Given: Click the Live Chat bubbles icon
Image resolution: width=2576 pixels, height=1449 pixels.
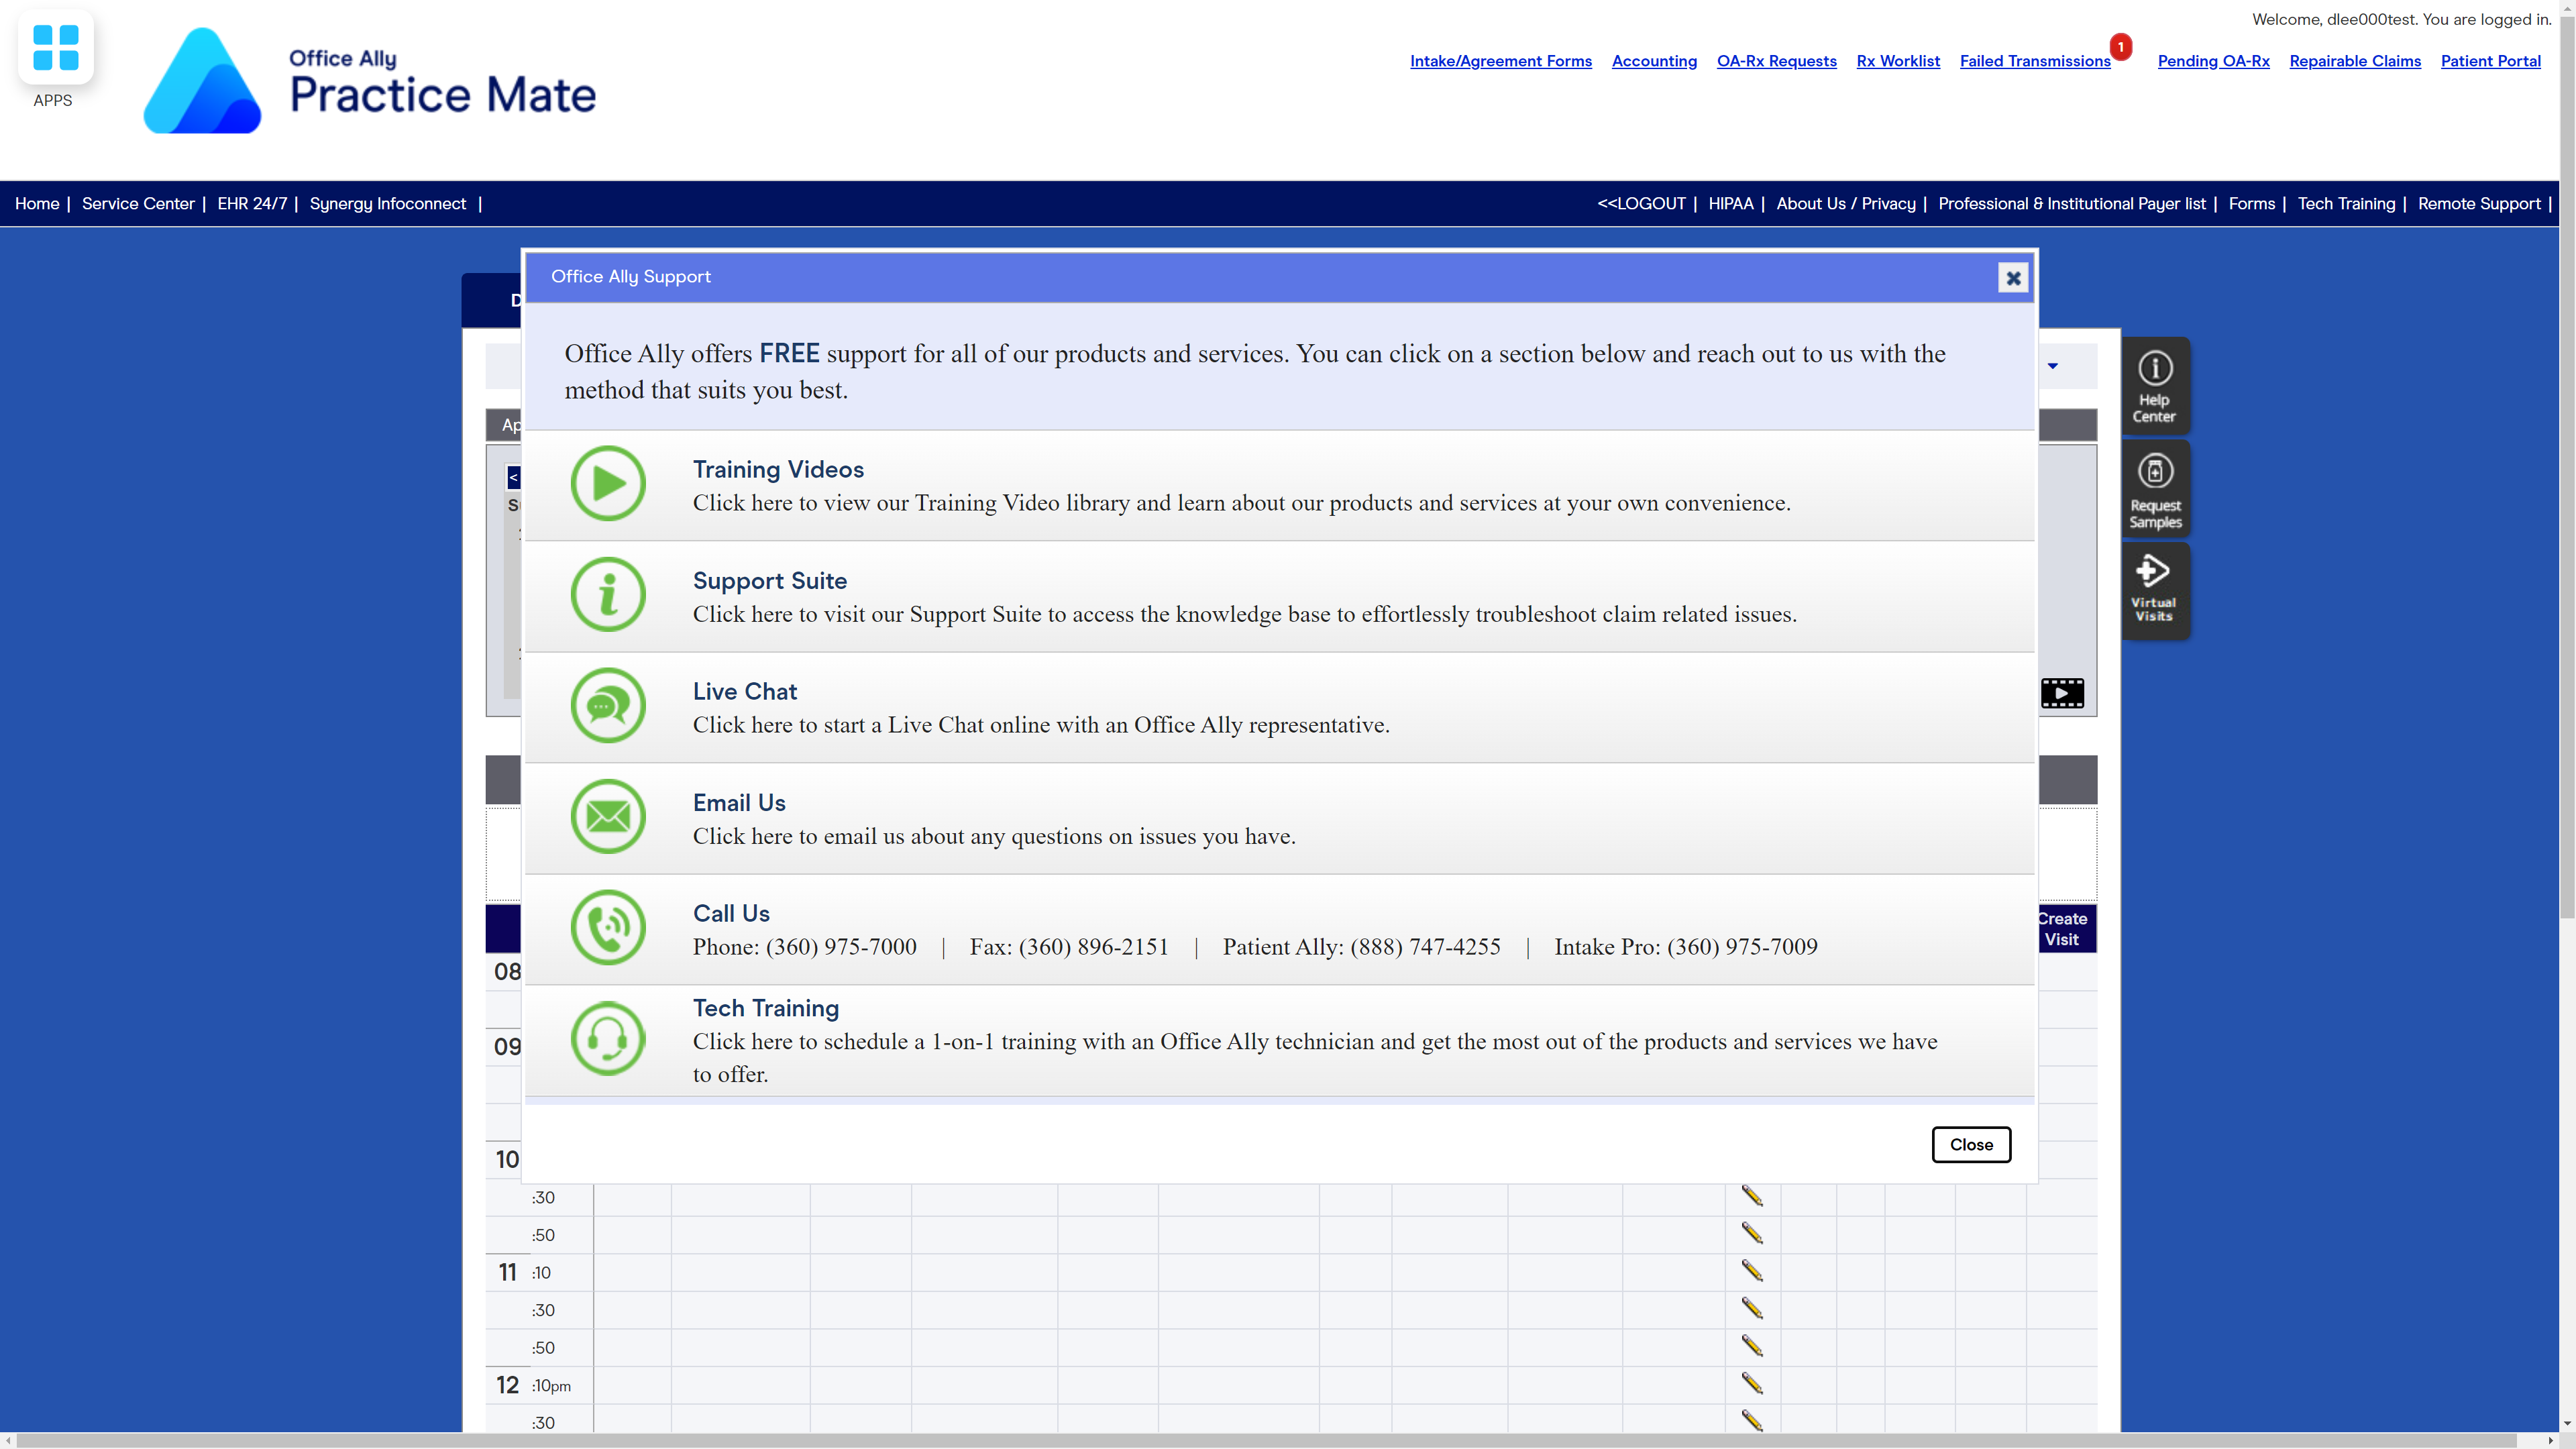Looking at the screenshot, I should [x=608, y=706].
